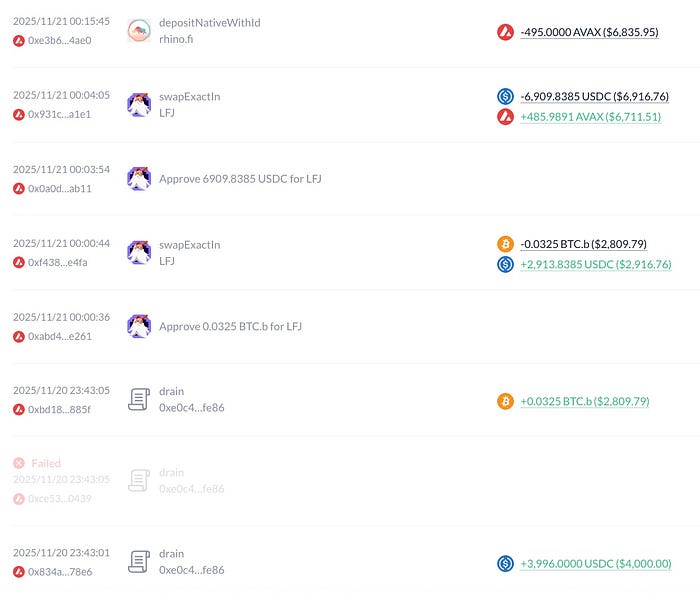Viewport: 700px width, 593px height.
Task: Click the AVAX token icon next to -495.0000 AVAX
Action: click(506, 32)
